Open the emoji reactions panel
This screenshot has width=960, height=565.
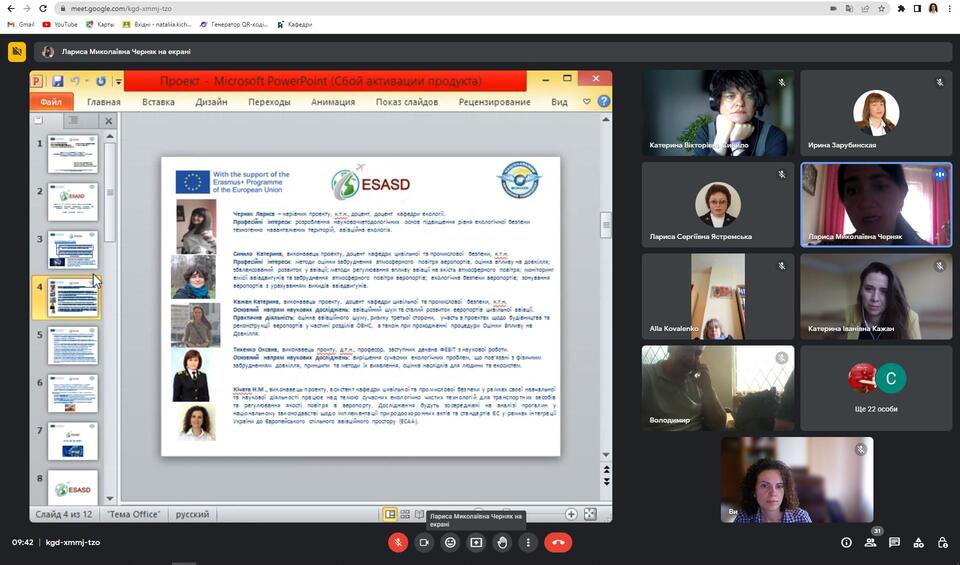coord(451,542)
